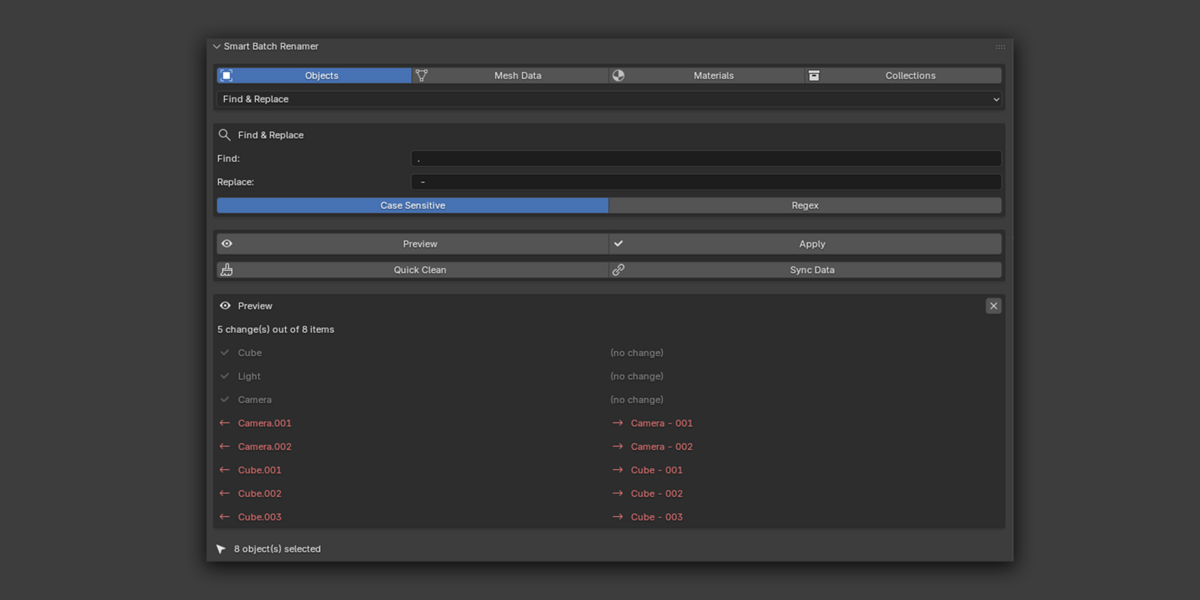Click the Collections archive box icon
Screen dimensions: 1200x600
coord(814,75)
